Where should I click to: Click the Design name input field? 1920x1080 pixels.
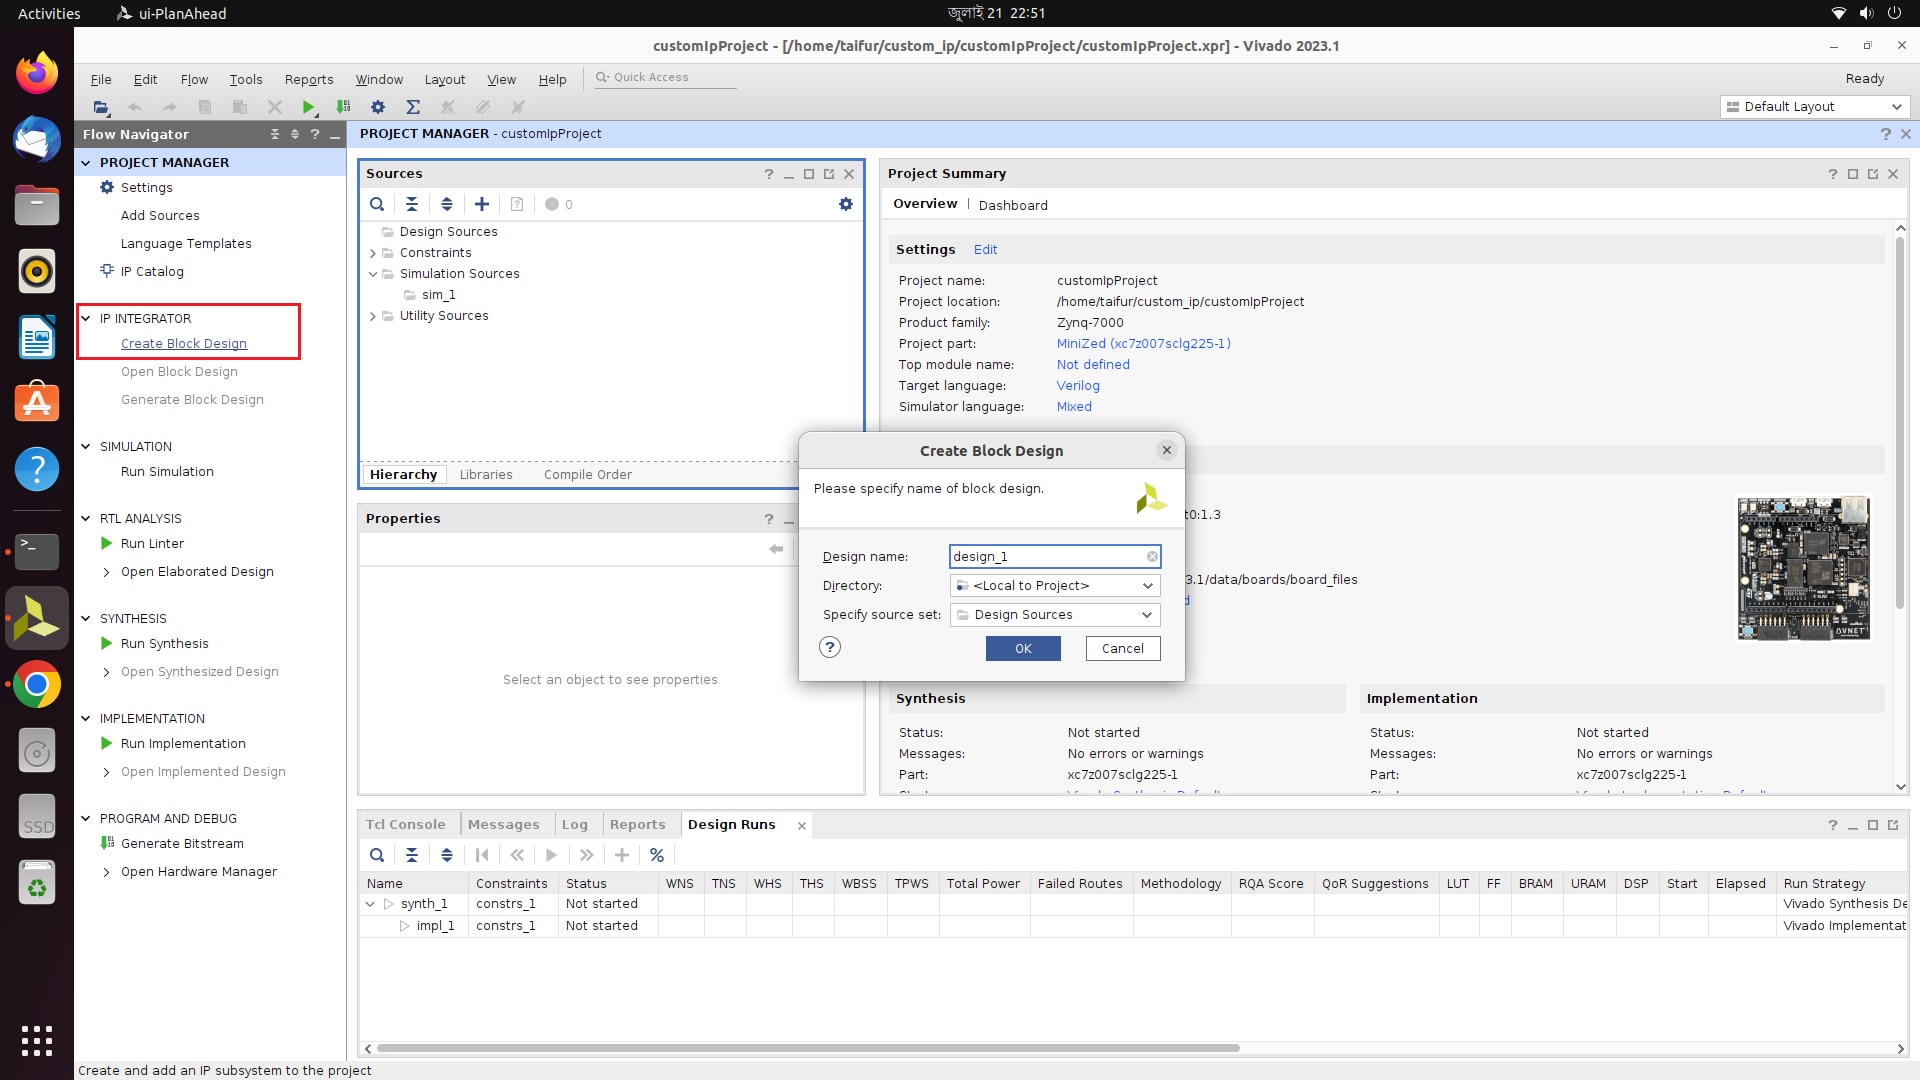[1045, 557]
